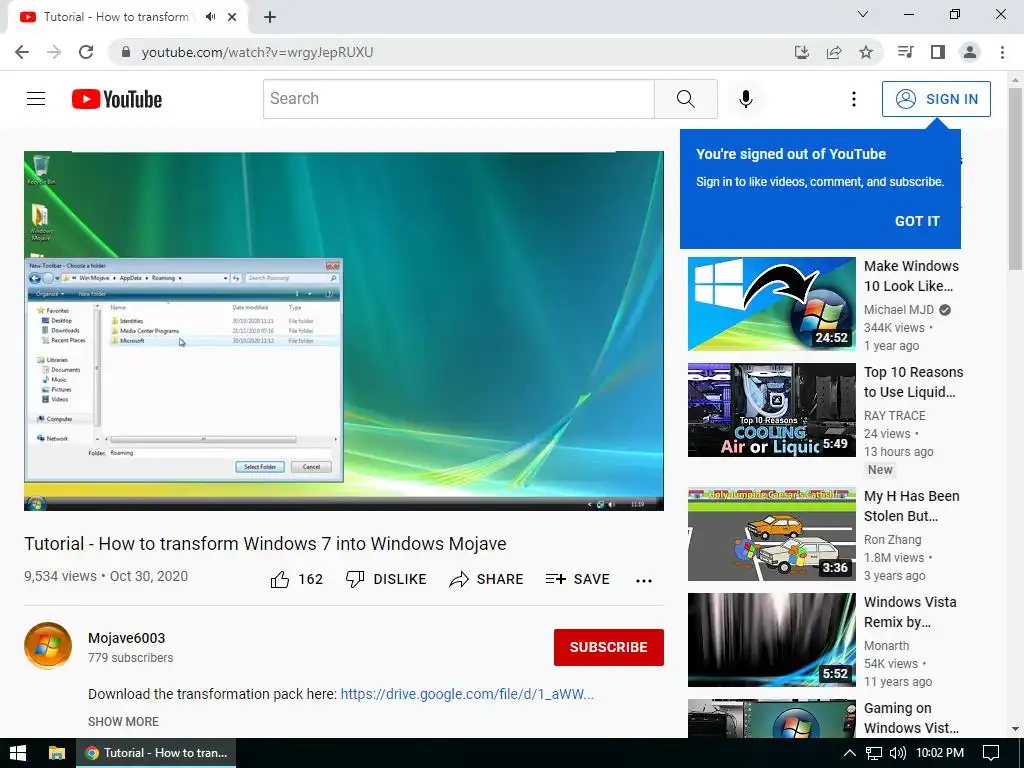Open Make Windows 10 Look Like thumbnail

click(x=771, y=304)
